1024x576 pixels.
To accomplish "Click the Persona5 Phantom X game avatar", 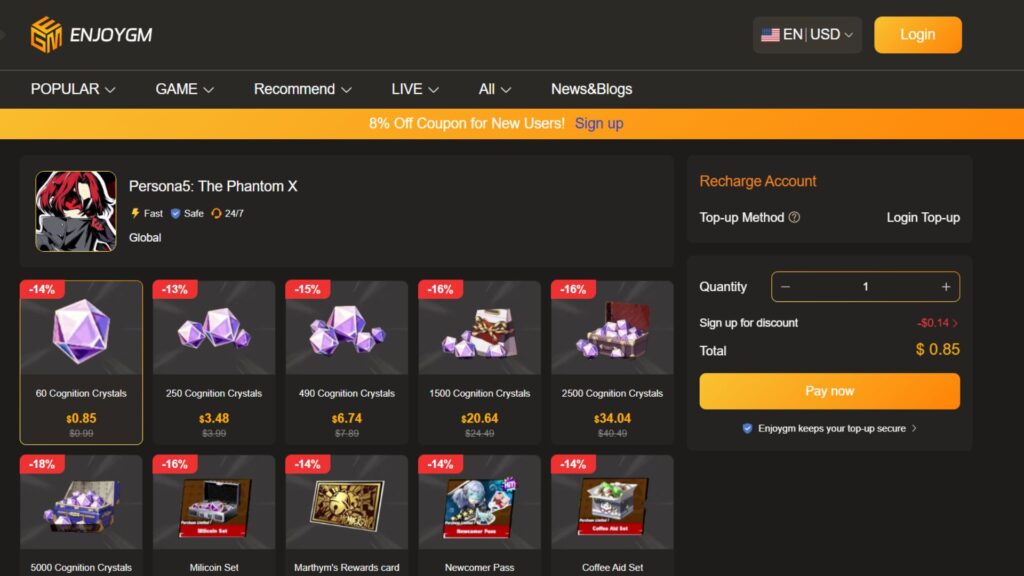I will (76, 211).
